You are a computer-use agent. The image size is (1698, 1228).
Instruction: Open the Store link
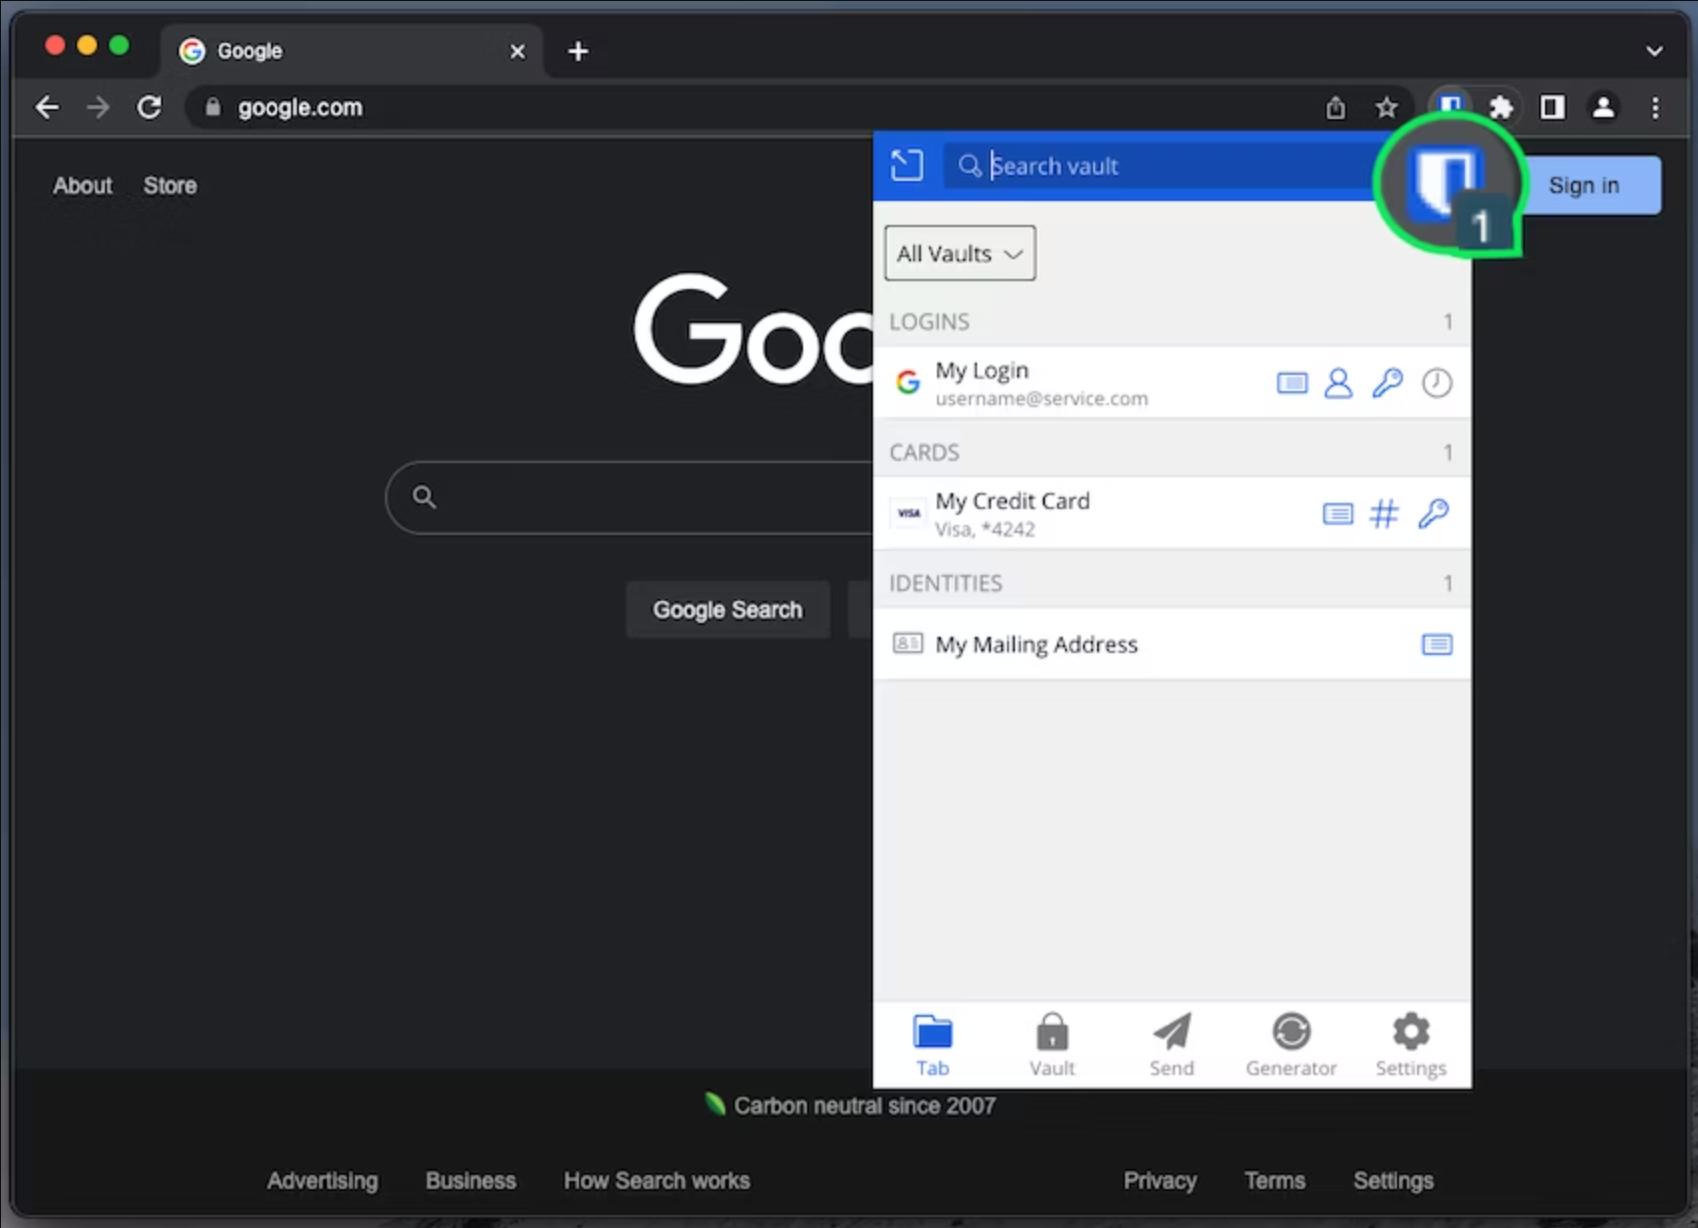pos(170,185)
